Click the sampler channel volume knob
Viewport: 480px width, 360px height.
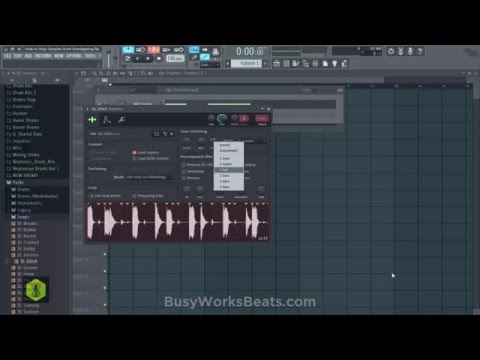[222, 118]
